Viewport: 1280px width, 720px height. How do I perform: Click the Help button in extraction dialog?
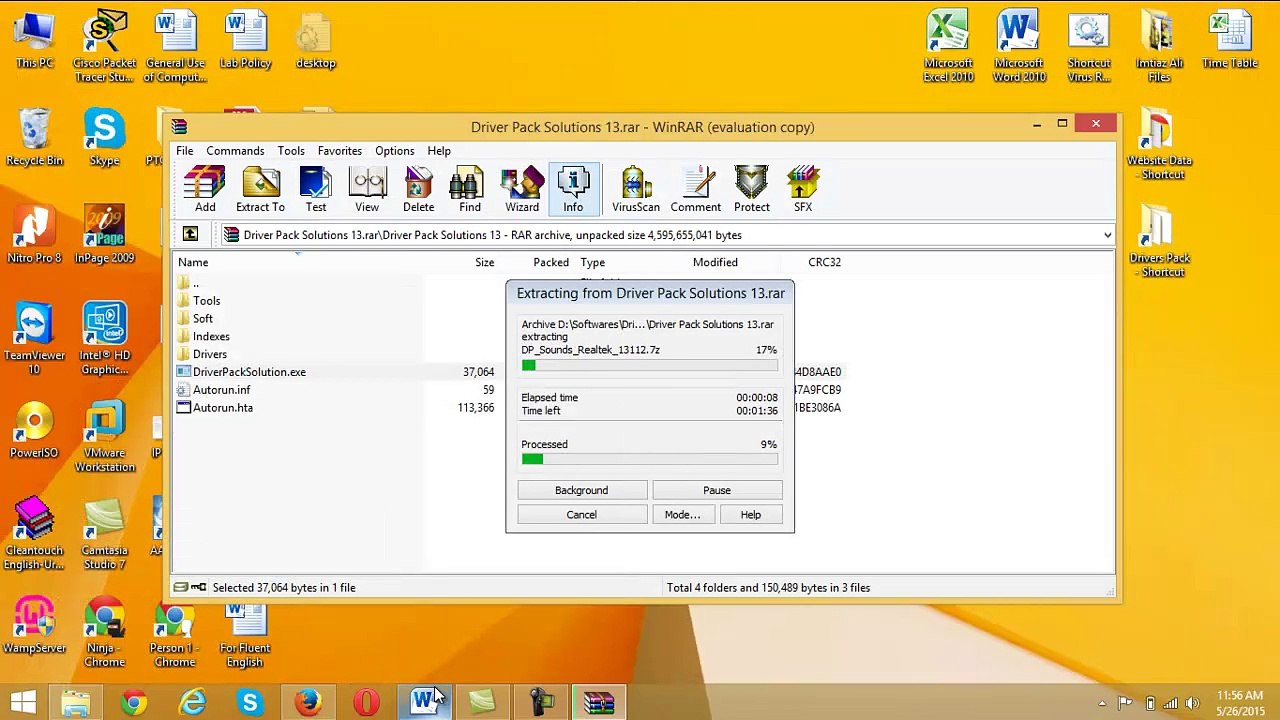coord(751,515)
